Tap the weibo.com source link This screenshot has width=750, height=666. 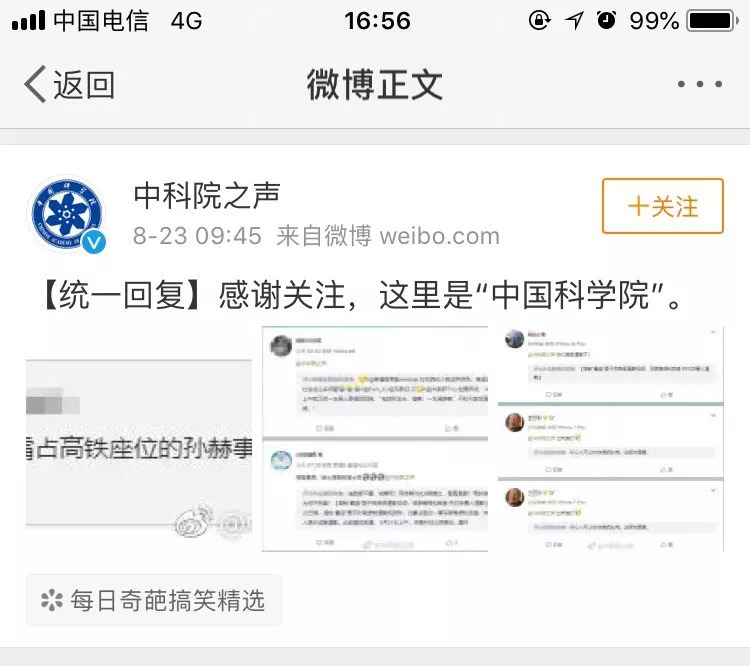440,236
